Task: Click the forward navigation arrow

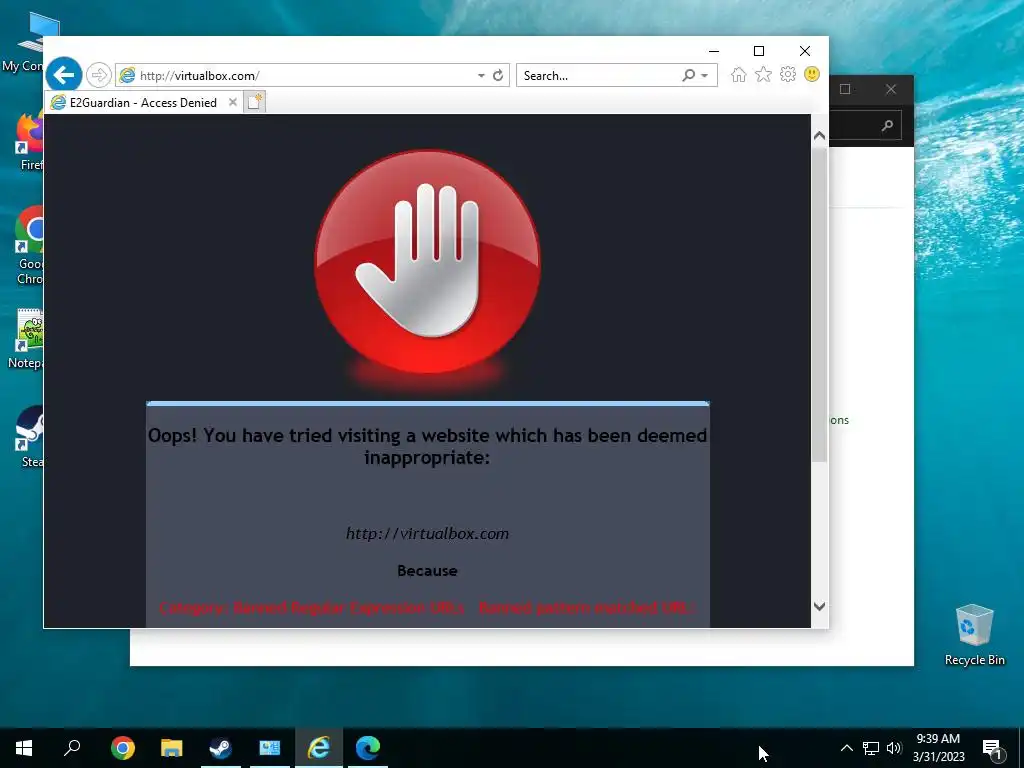Action: point(99,75)
